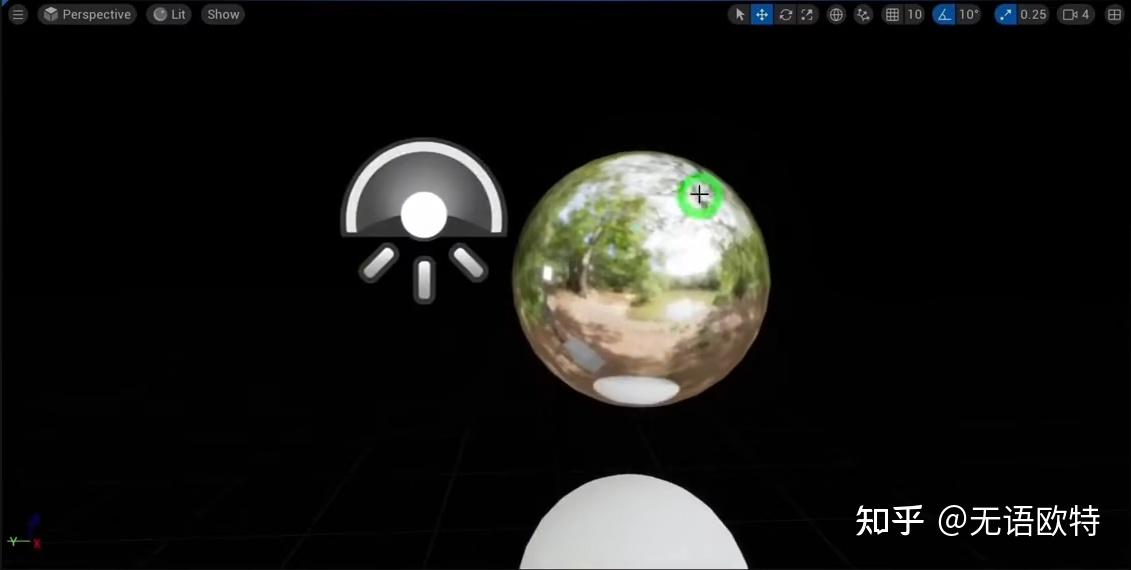Activate the Translate move tool

(x=762, y=14)
